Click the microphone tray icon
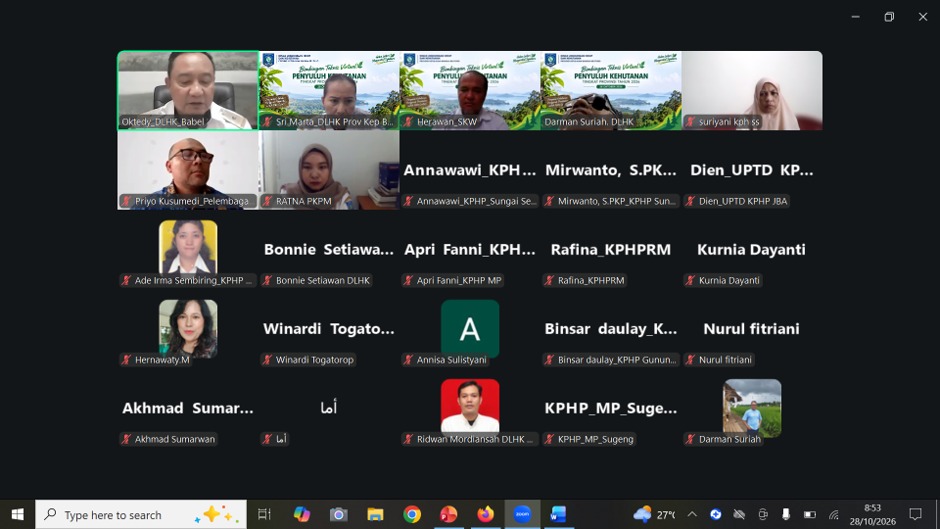The width and height of the screenshot is (940, 529). (785, 514)
